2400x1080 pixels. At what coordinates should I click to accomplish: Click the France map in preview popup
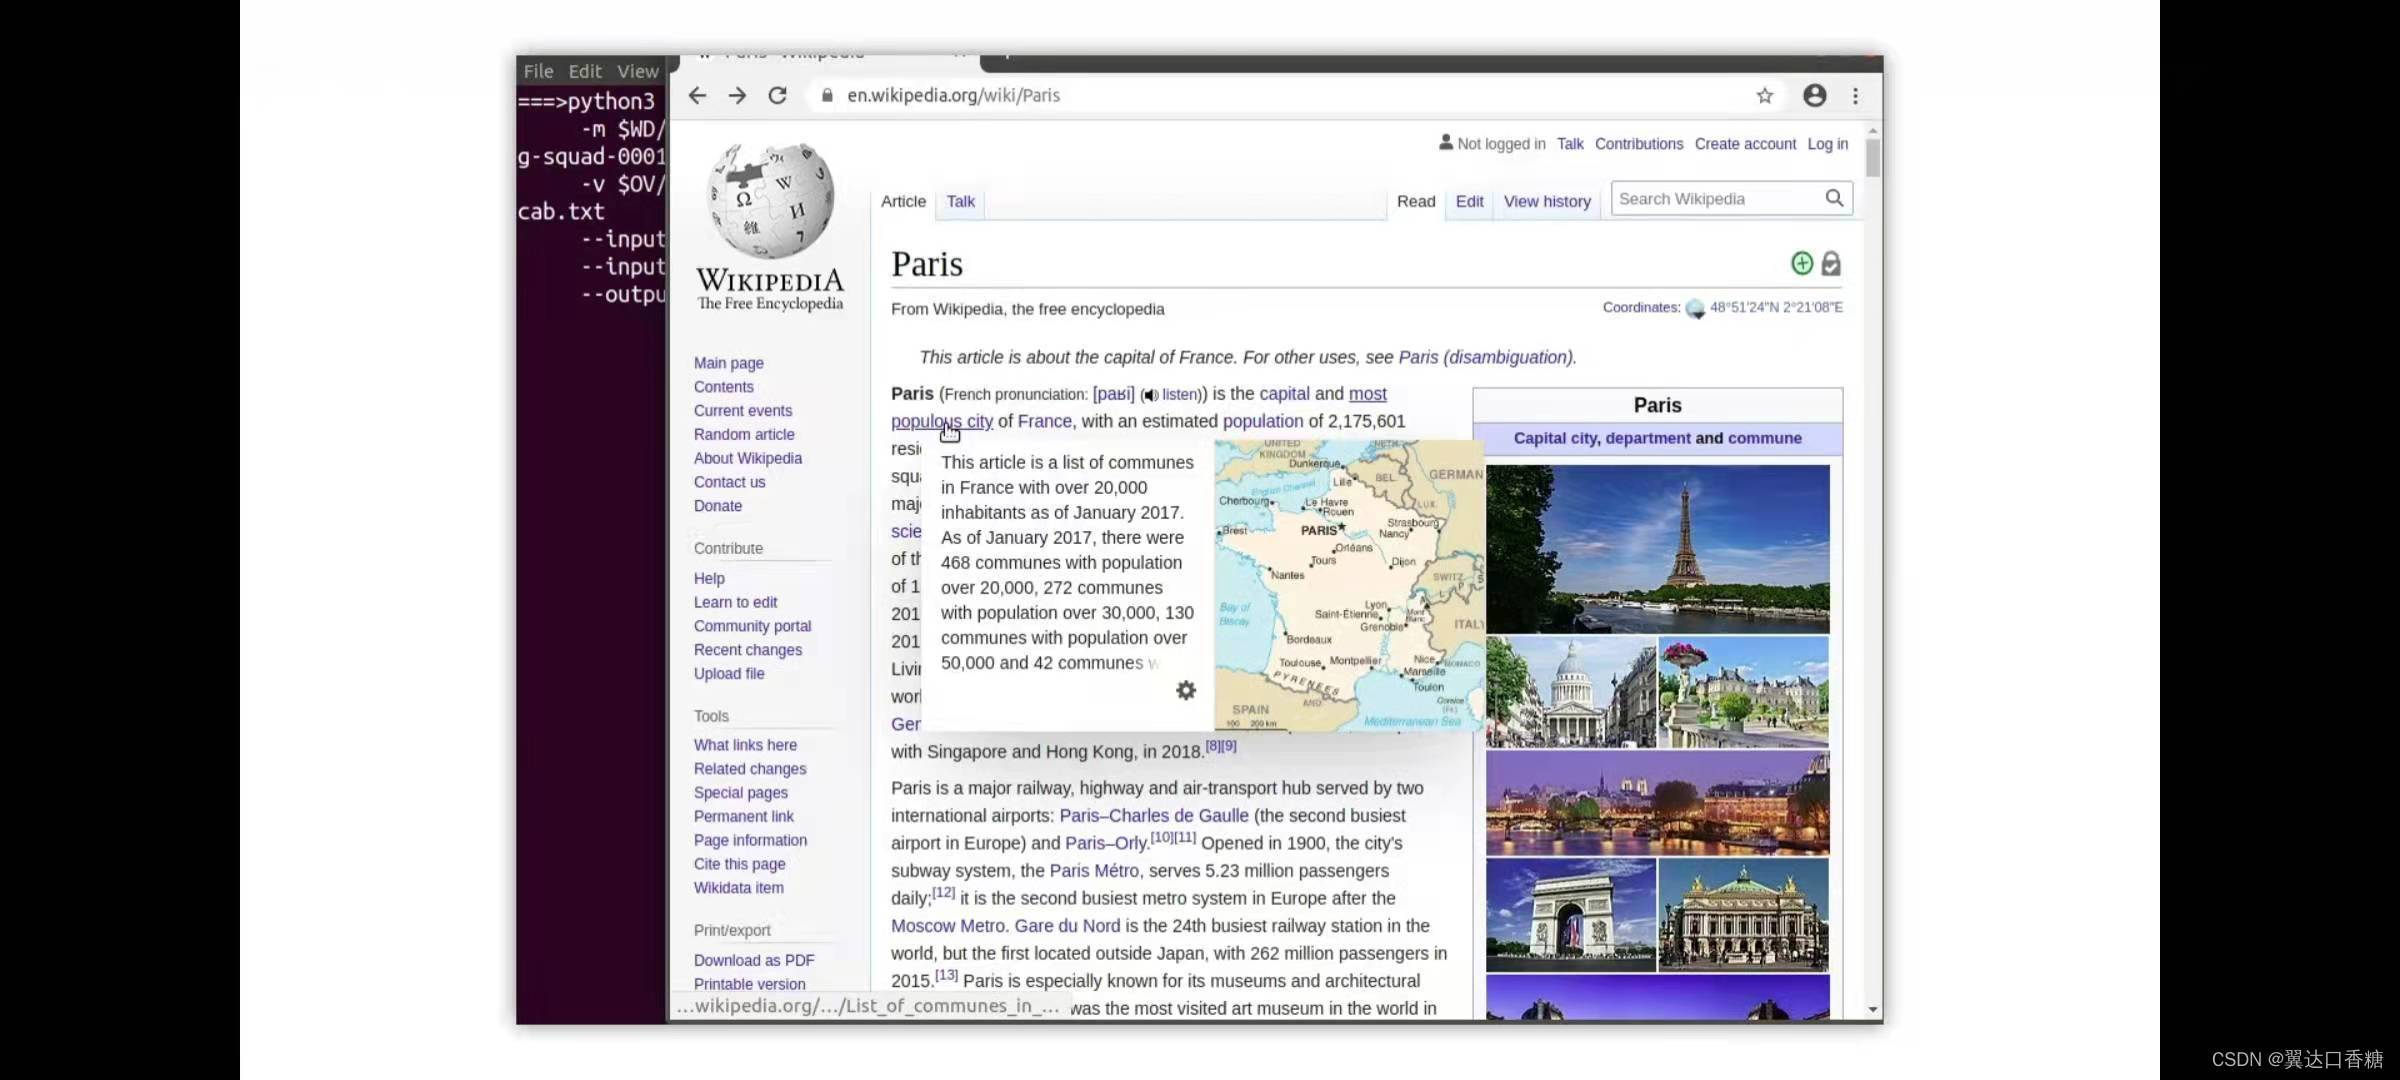(1349, 586)
